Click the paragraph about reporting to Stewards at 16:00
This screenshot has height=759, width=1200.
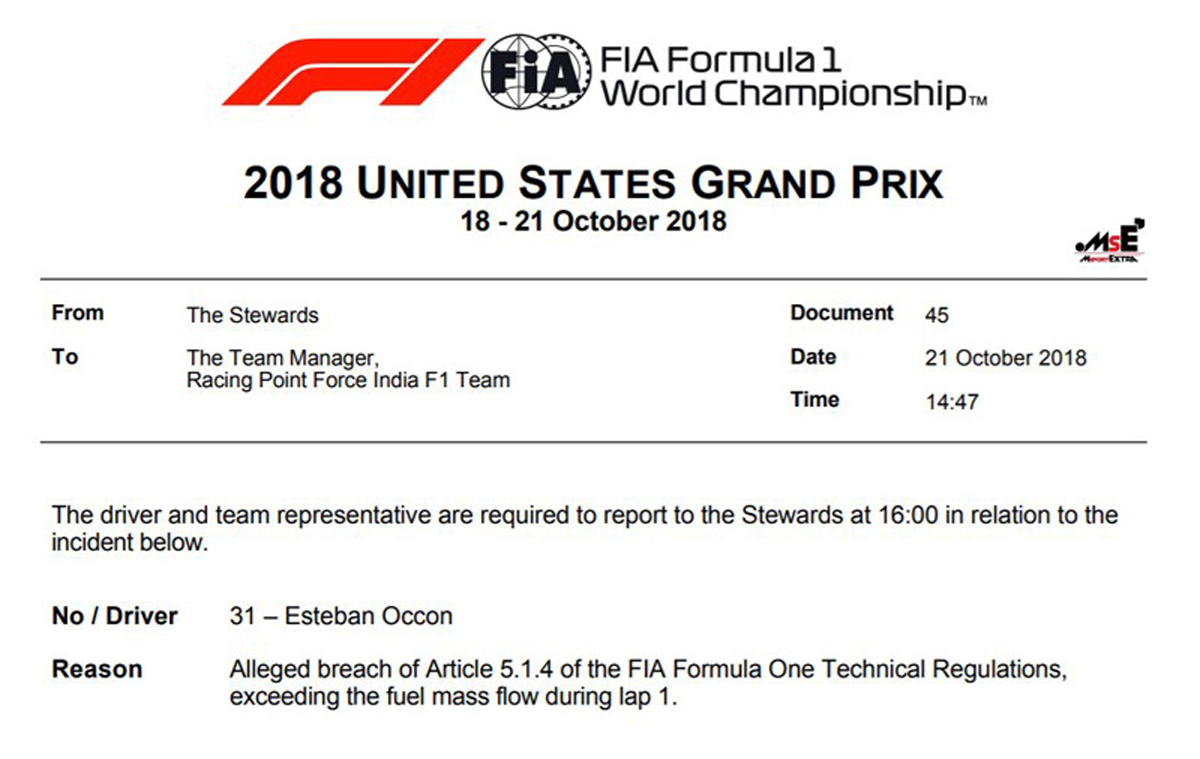(585, 530)
